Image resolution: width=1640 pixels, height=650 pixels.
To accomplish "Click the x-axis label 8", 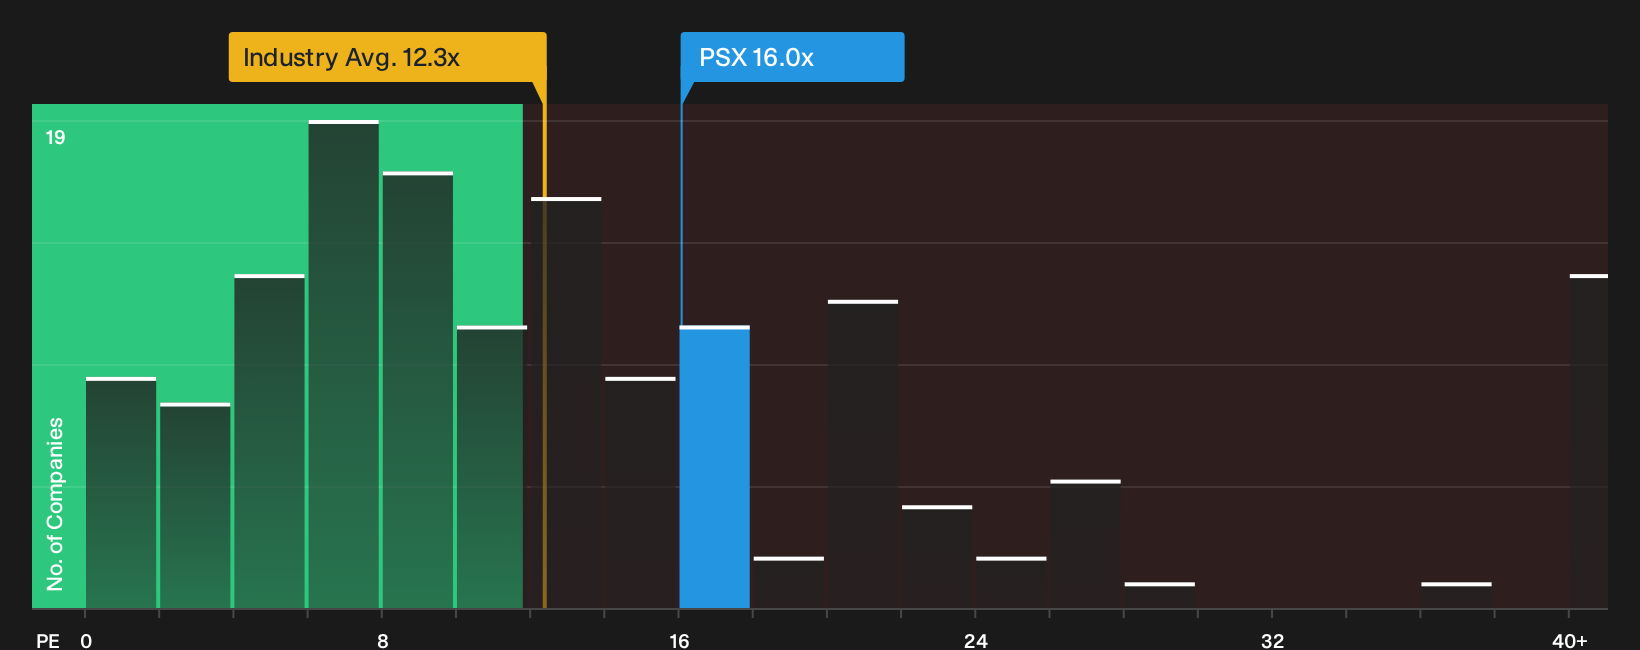I will point(383,640).
